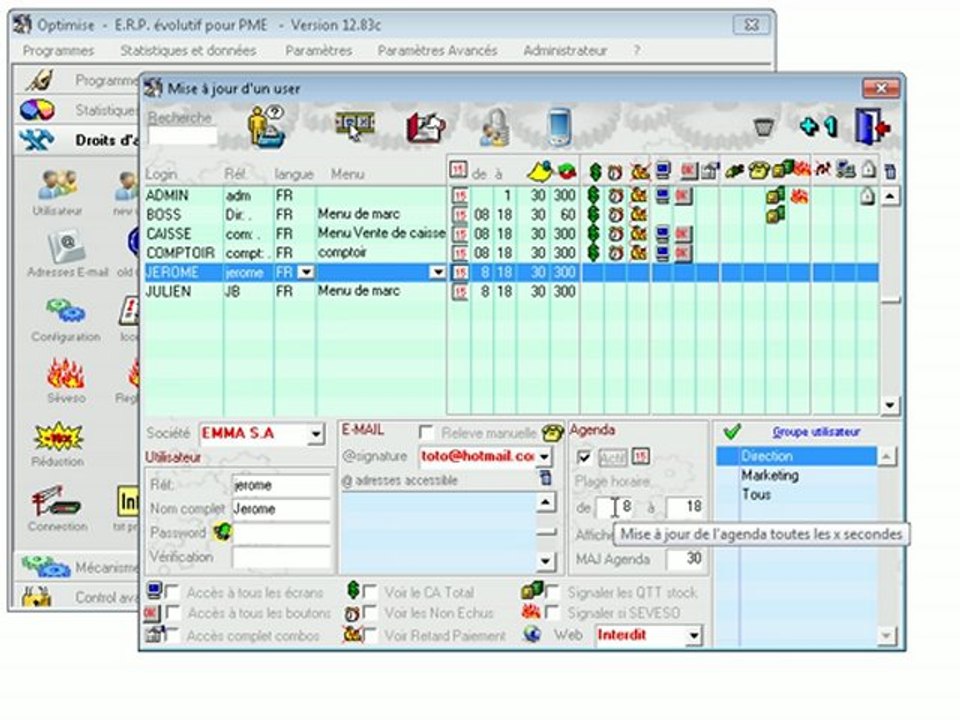Open Statistiques et données menu

click(x=188, y=51)
